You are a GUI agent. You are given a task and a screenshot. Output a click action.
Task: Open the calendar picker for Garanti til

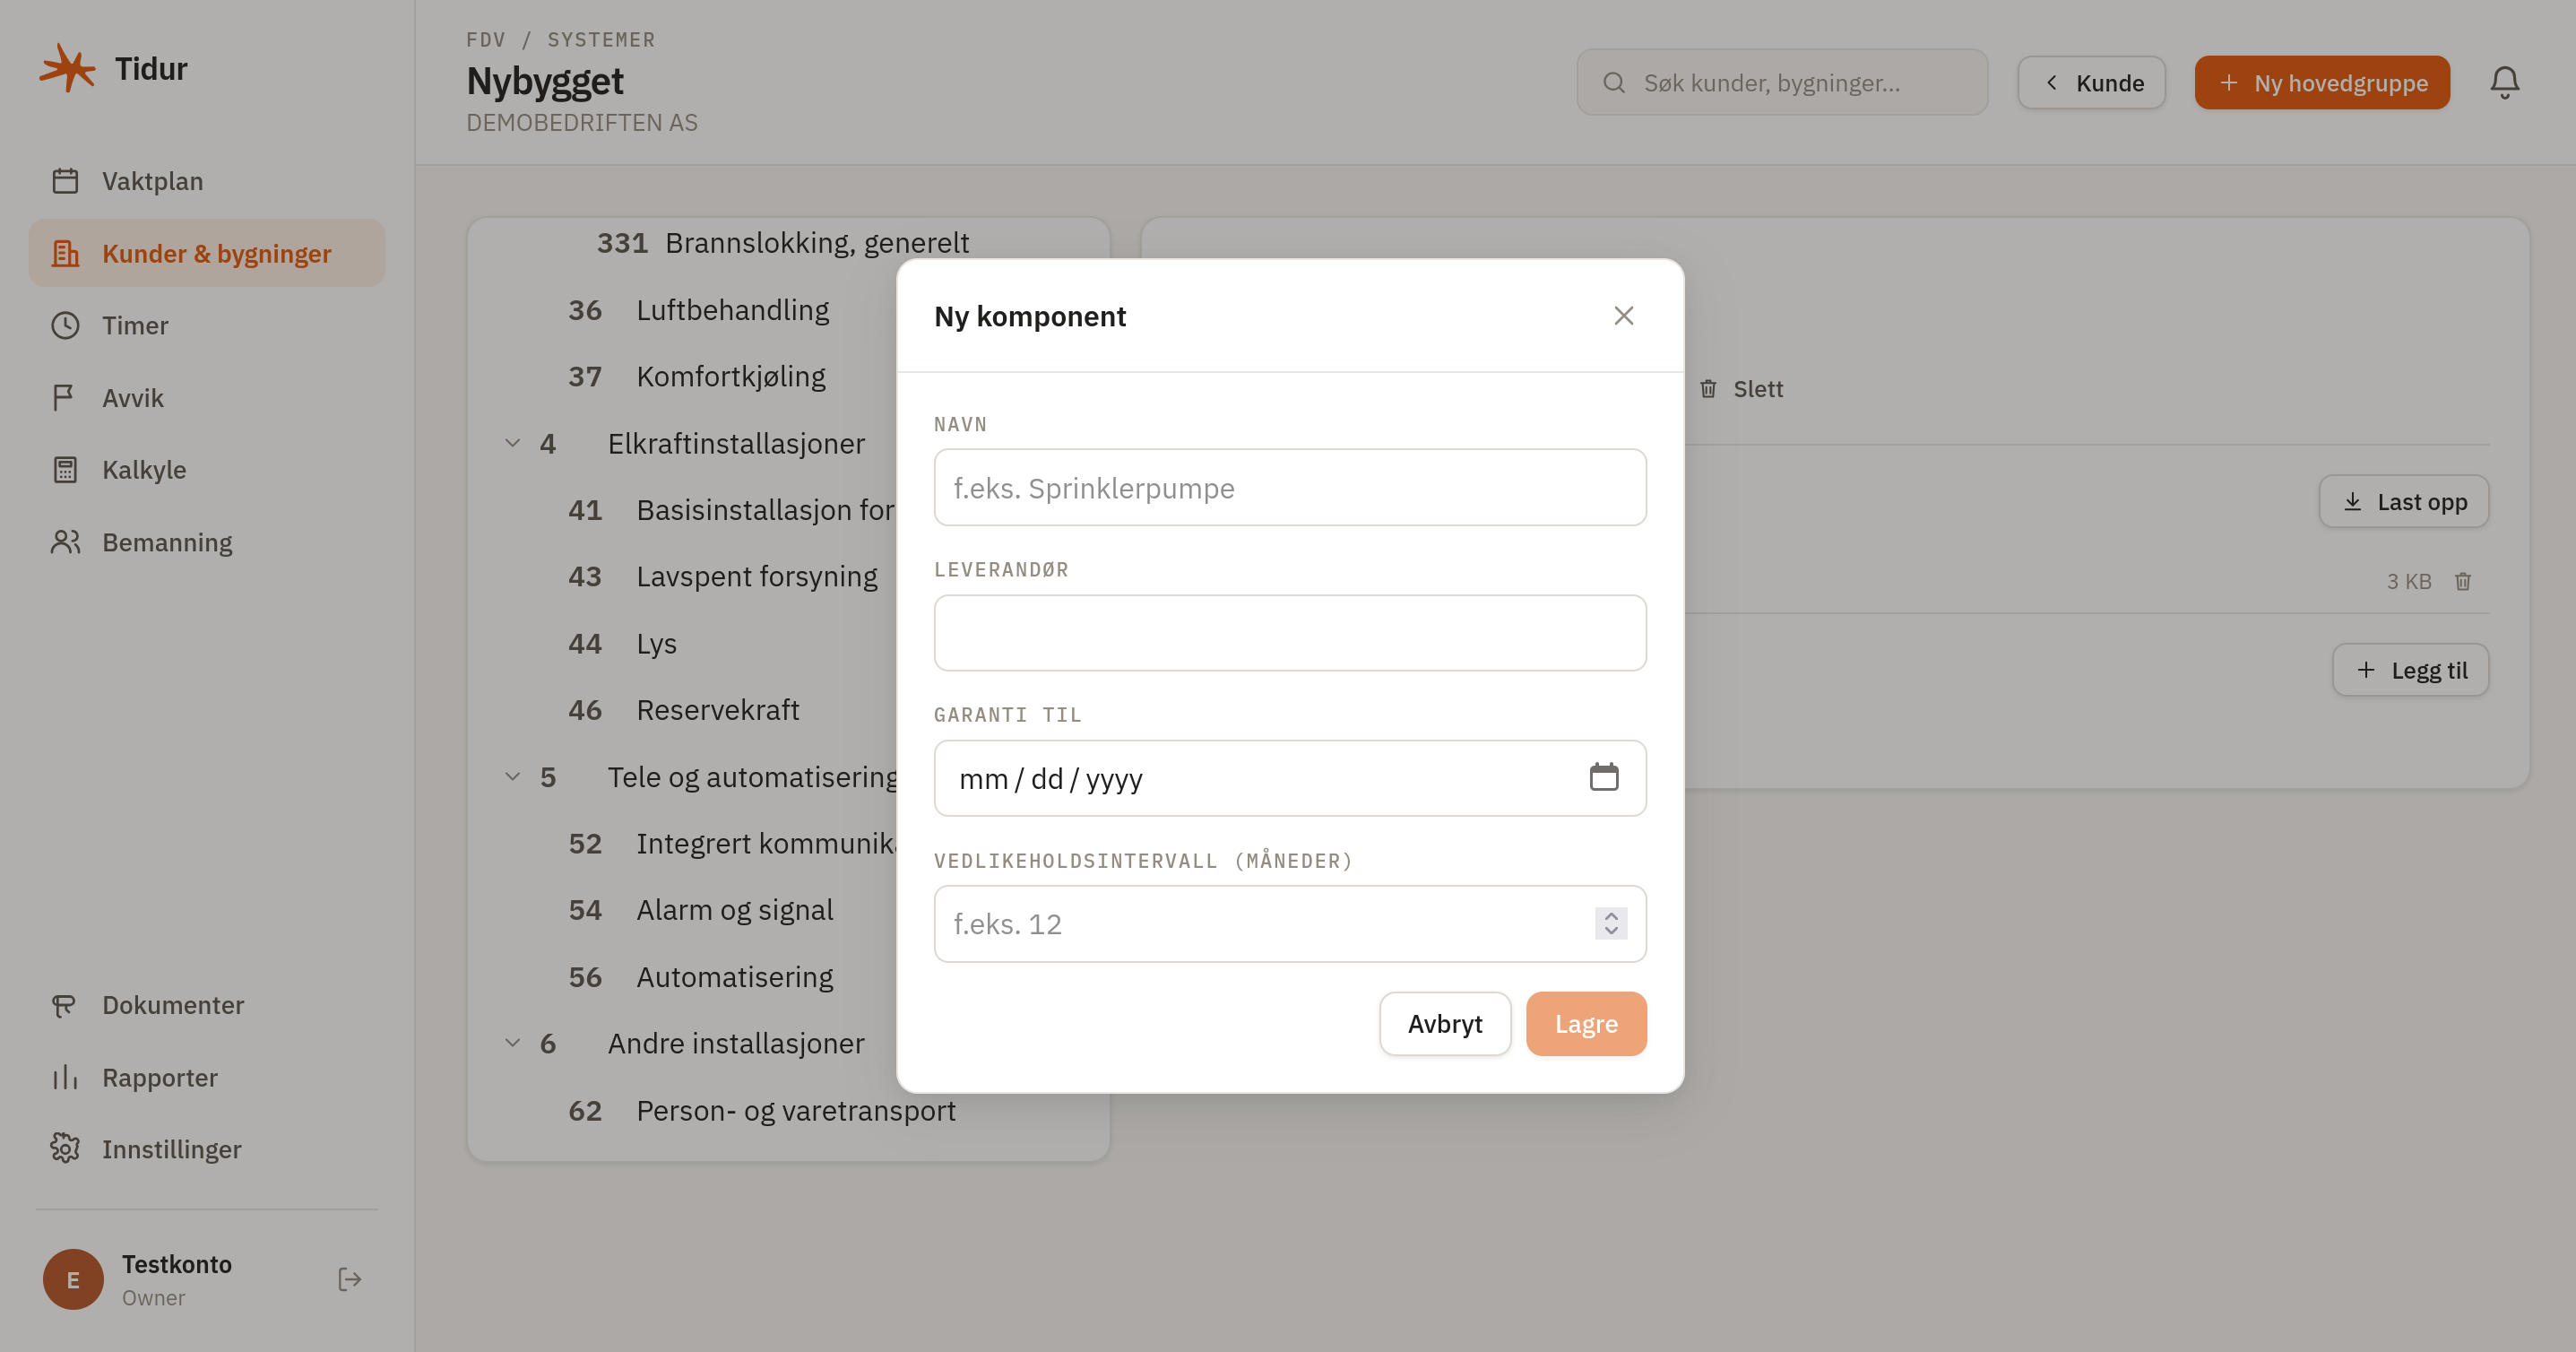tap(1604, 777)
